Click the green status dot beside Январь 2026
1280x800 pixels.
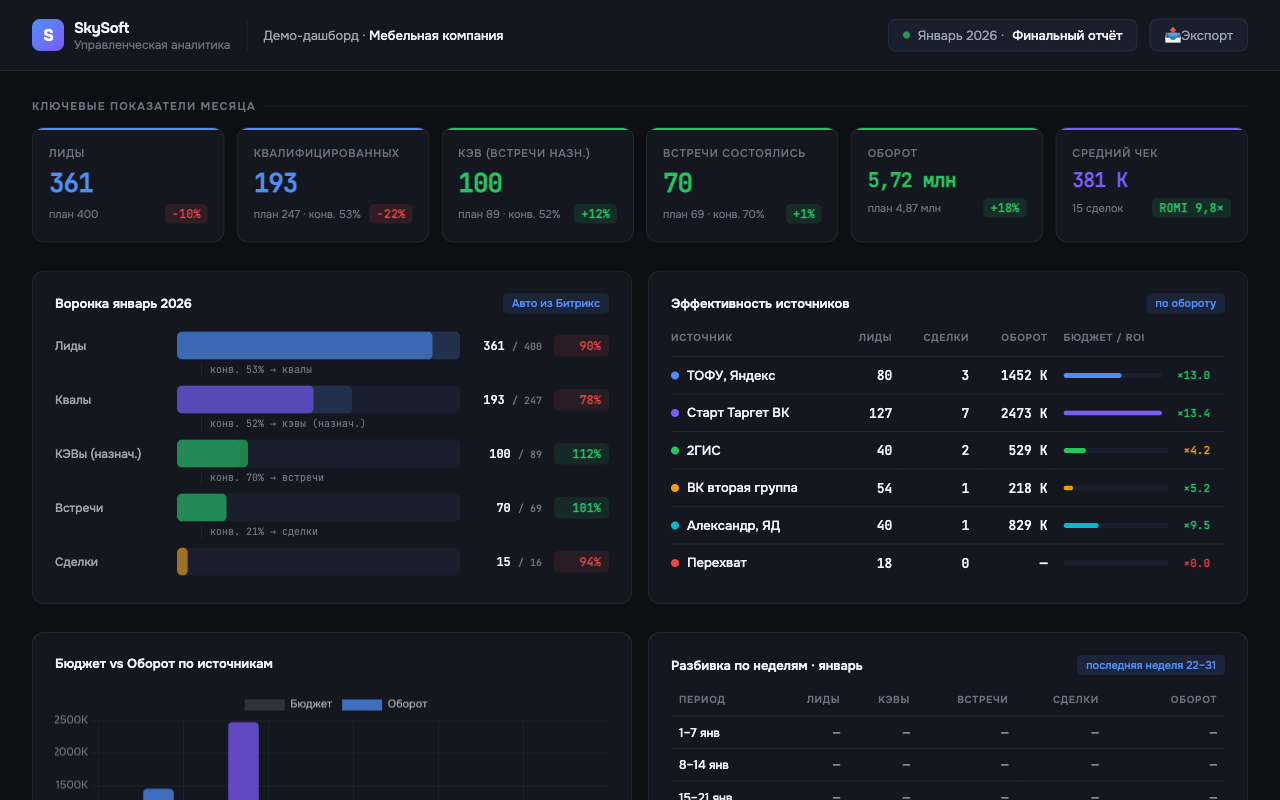click(x=906, y=35)
